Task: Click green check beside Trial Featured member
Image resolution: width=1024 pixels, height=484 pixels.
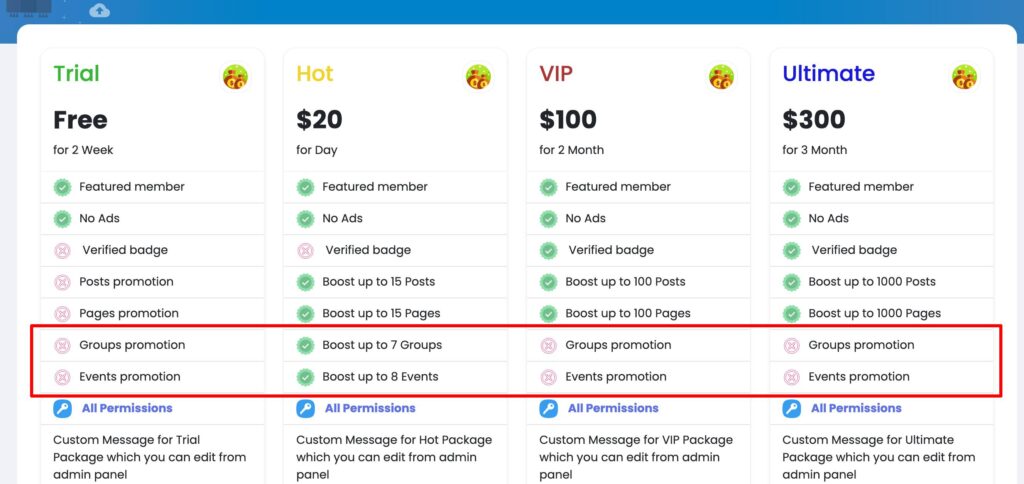Action: point(62,187)
